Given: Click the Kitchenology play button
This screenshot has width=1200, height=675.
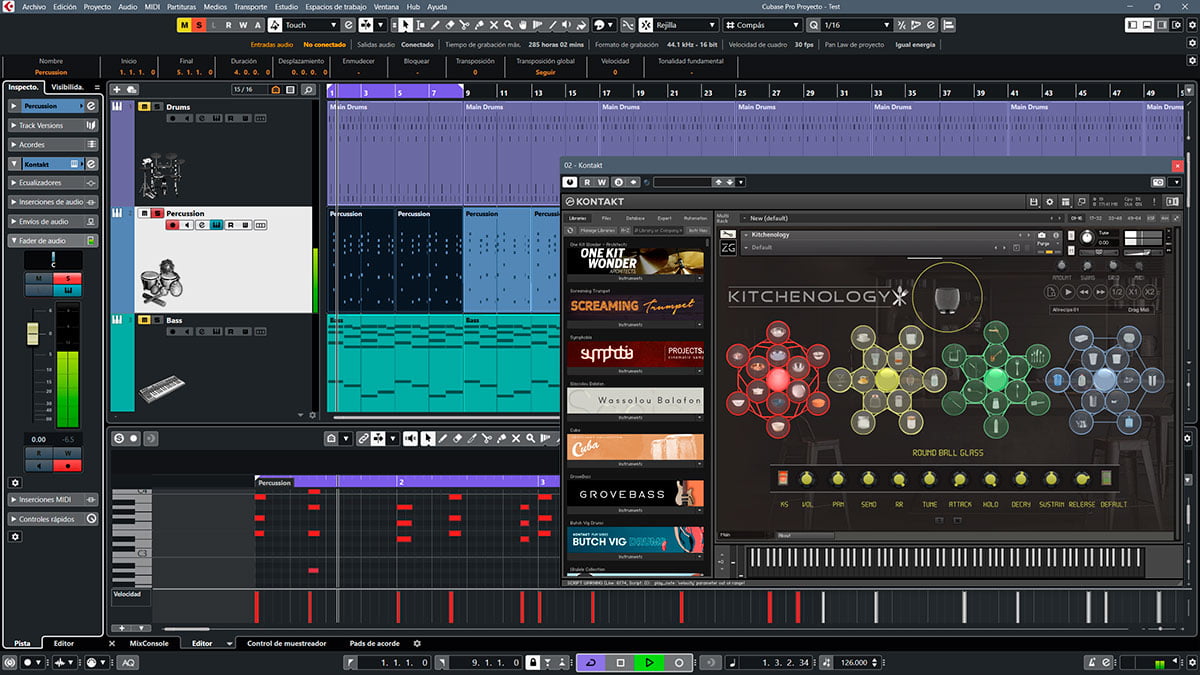Looking at the screenshot, I should point(1070,292).
